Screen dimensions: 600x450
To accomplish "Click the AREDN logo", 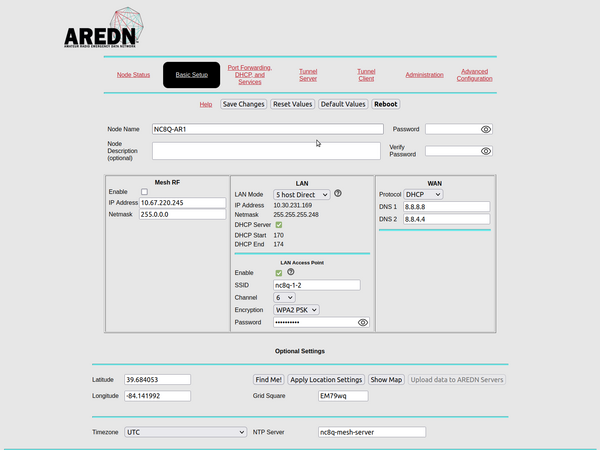I will click(104, 28).
